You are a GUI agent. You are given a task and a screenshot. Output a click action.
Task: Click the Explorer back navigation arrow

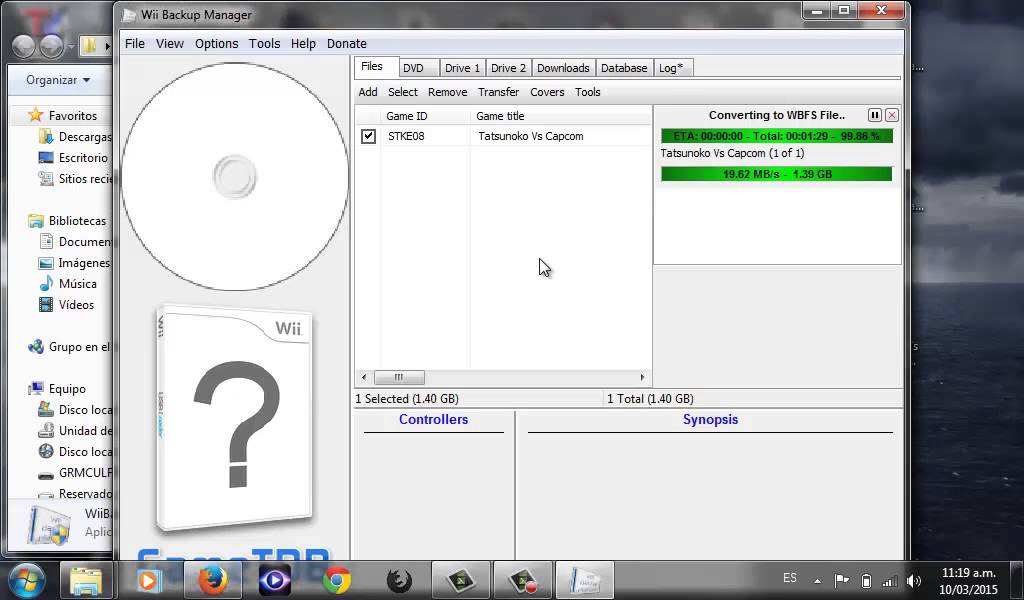24,46
